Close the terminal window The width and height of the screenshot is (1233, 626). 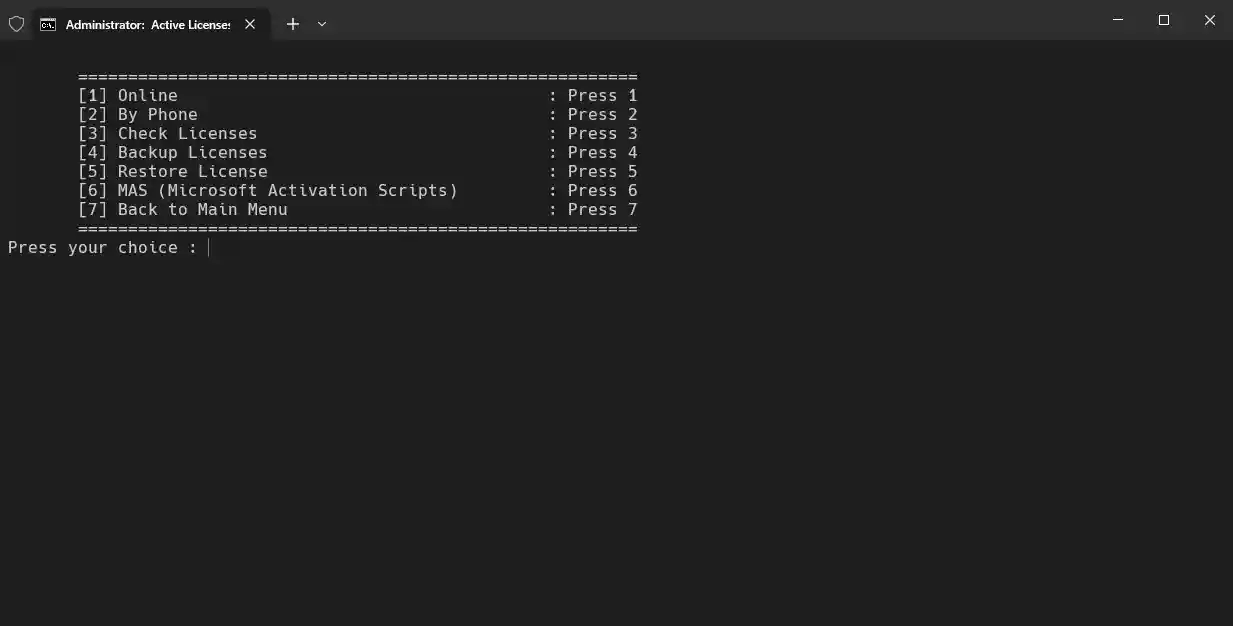coord(1209,20)
